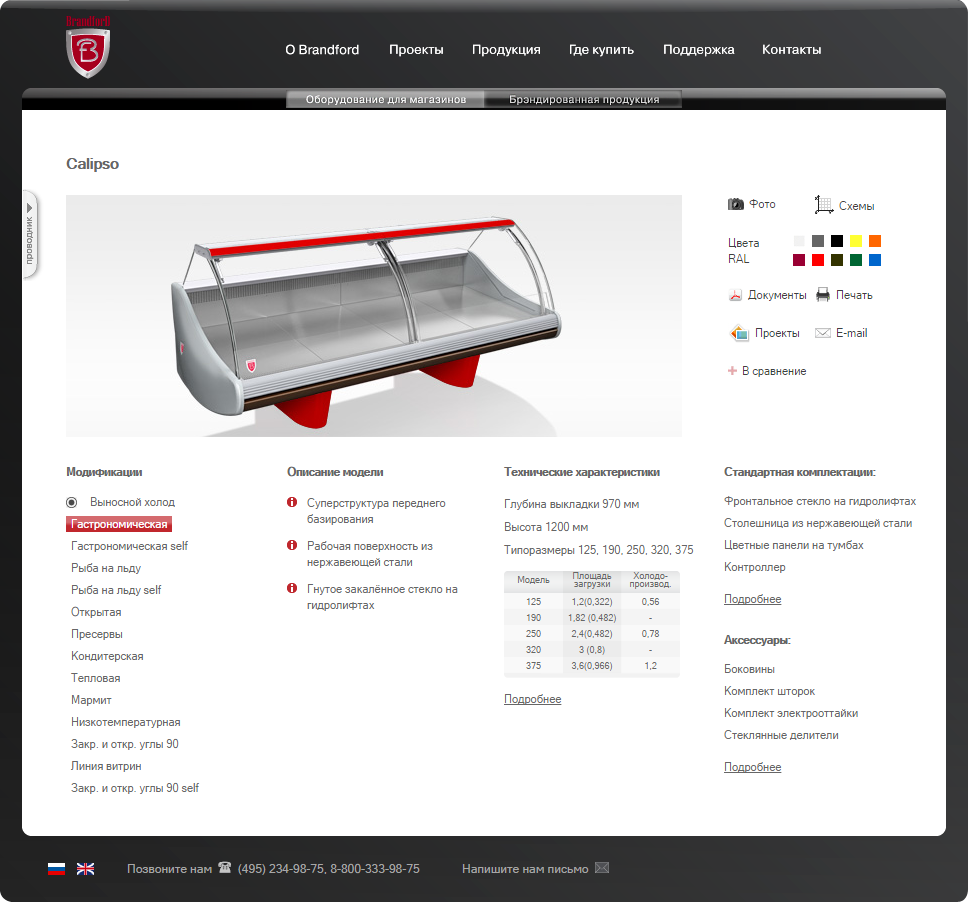Viewport: 968px width, 902px height.
Task: Switch to Оборудование для магазинов tab
Action: pyautogui.click(x=385, y=99)
